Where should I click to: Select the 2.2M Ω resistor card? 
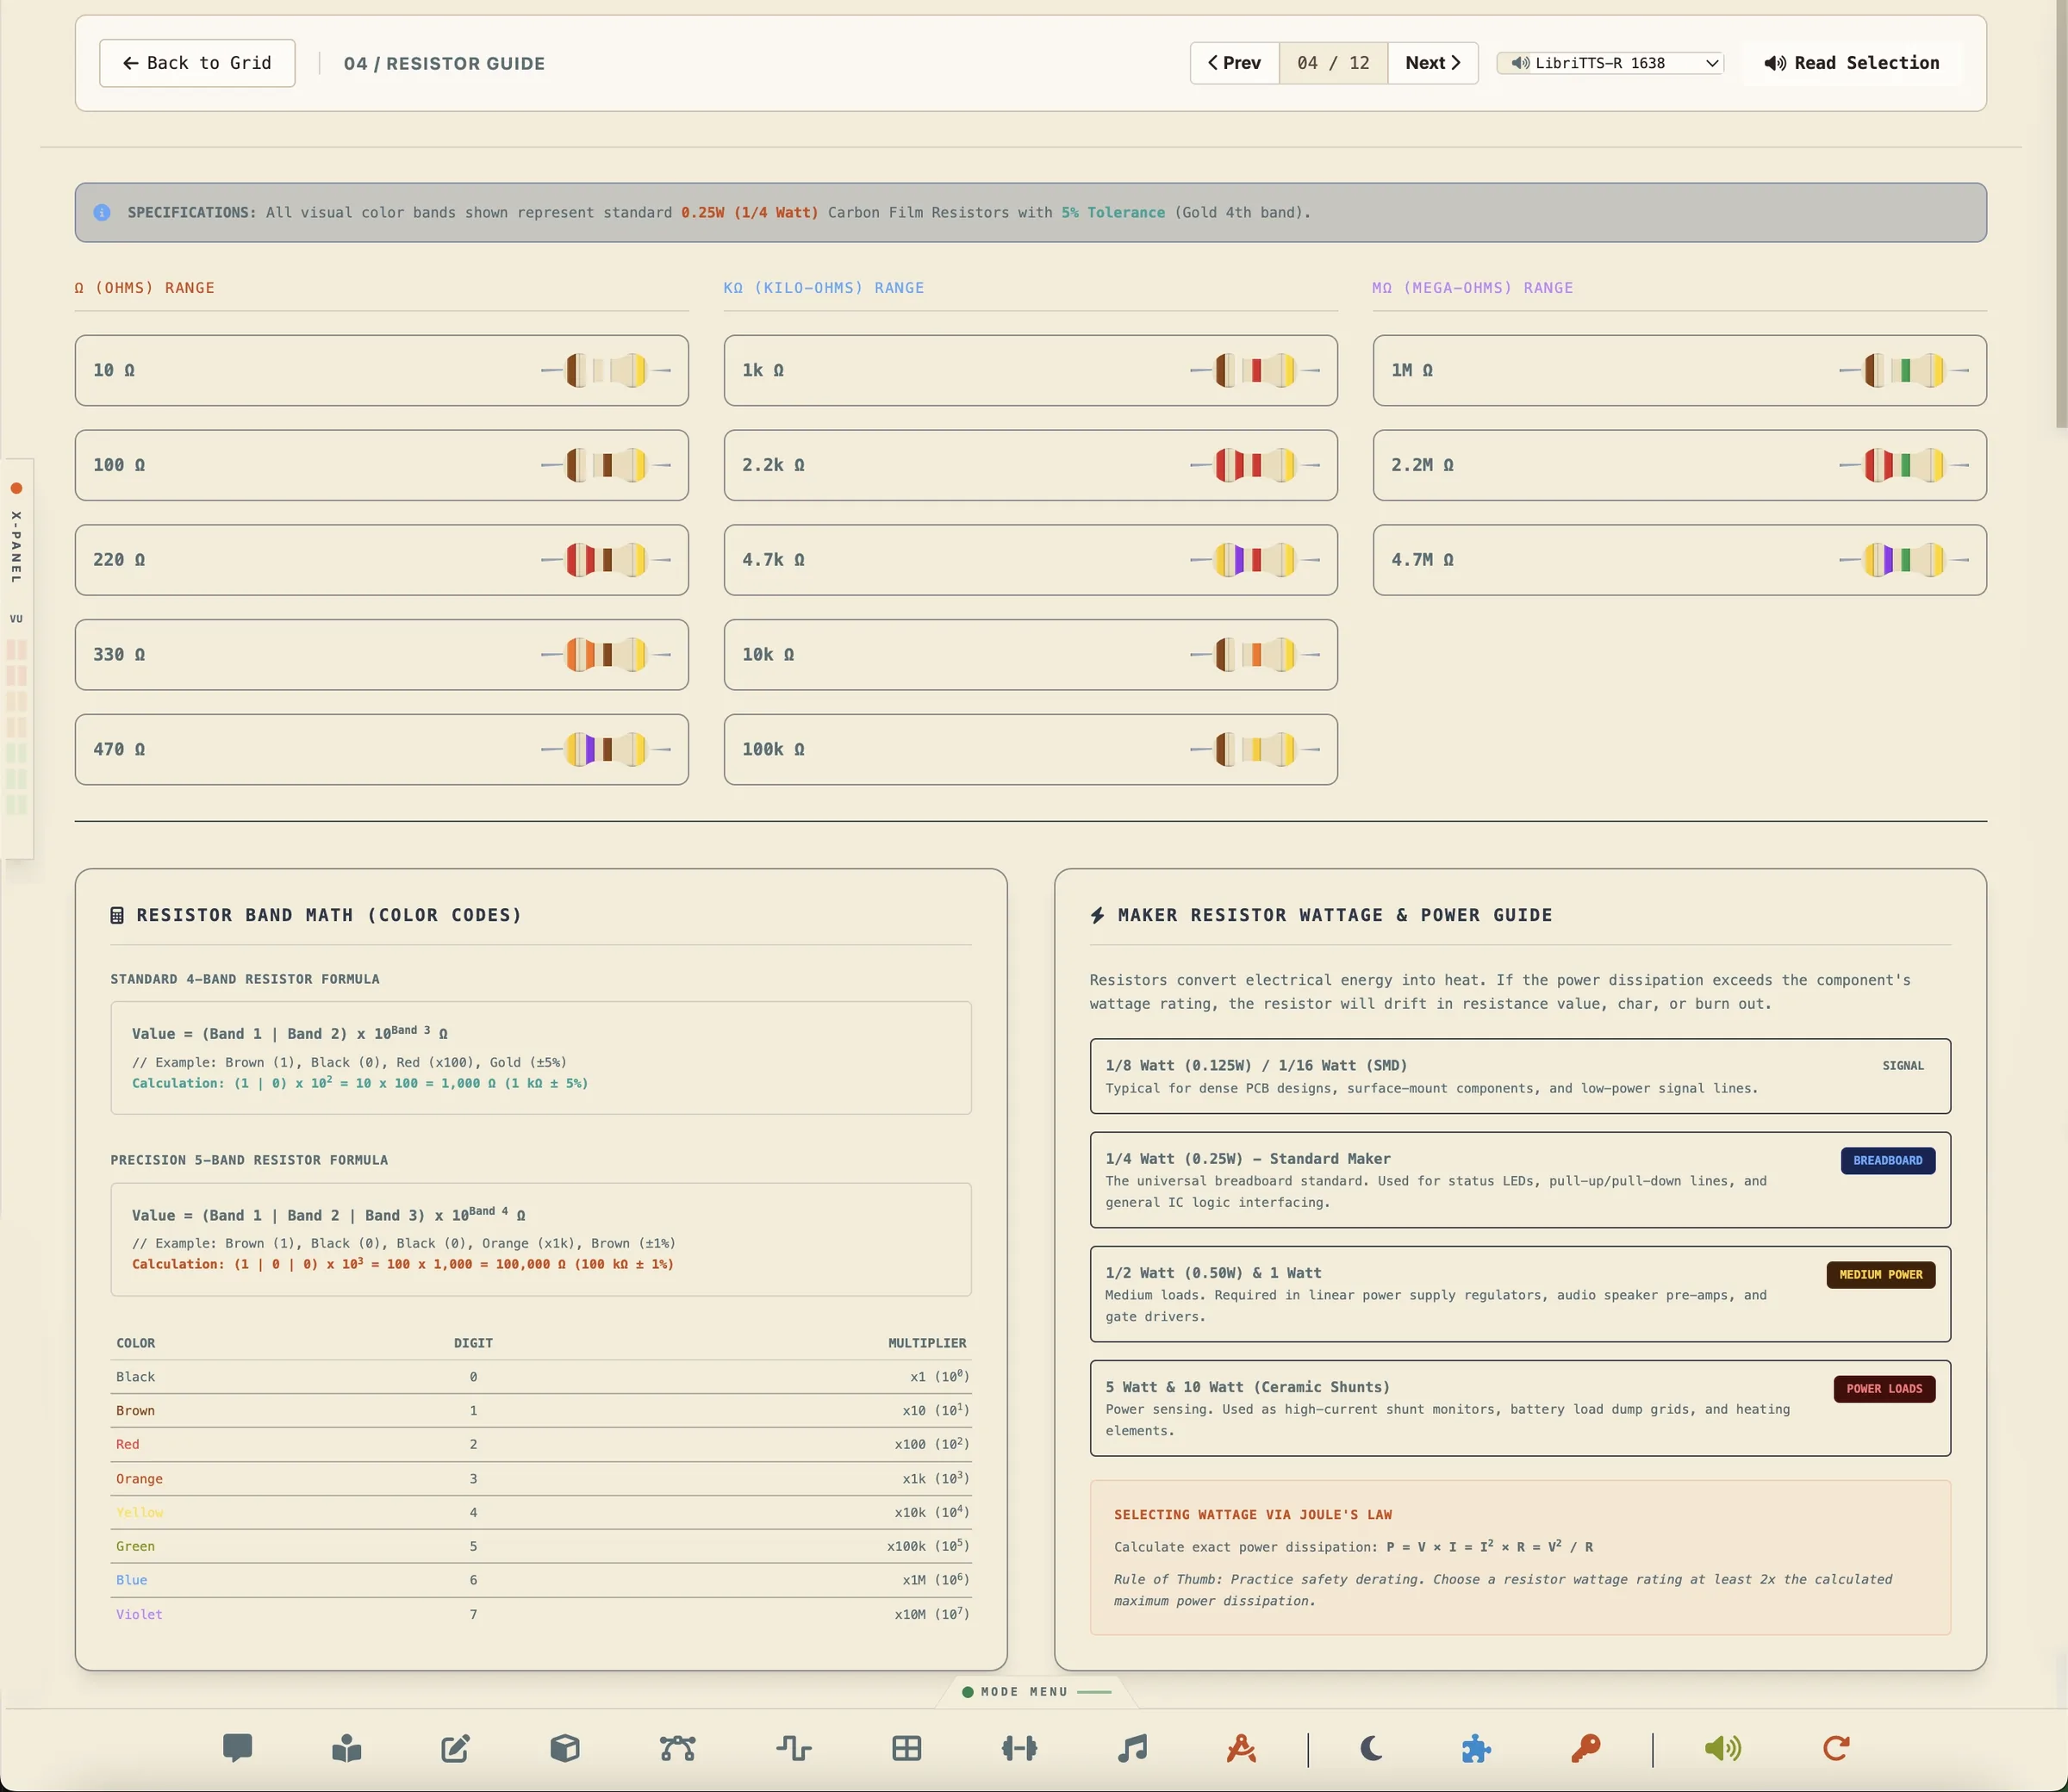coord(1679,465)
